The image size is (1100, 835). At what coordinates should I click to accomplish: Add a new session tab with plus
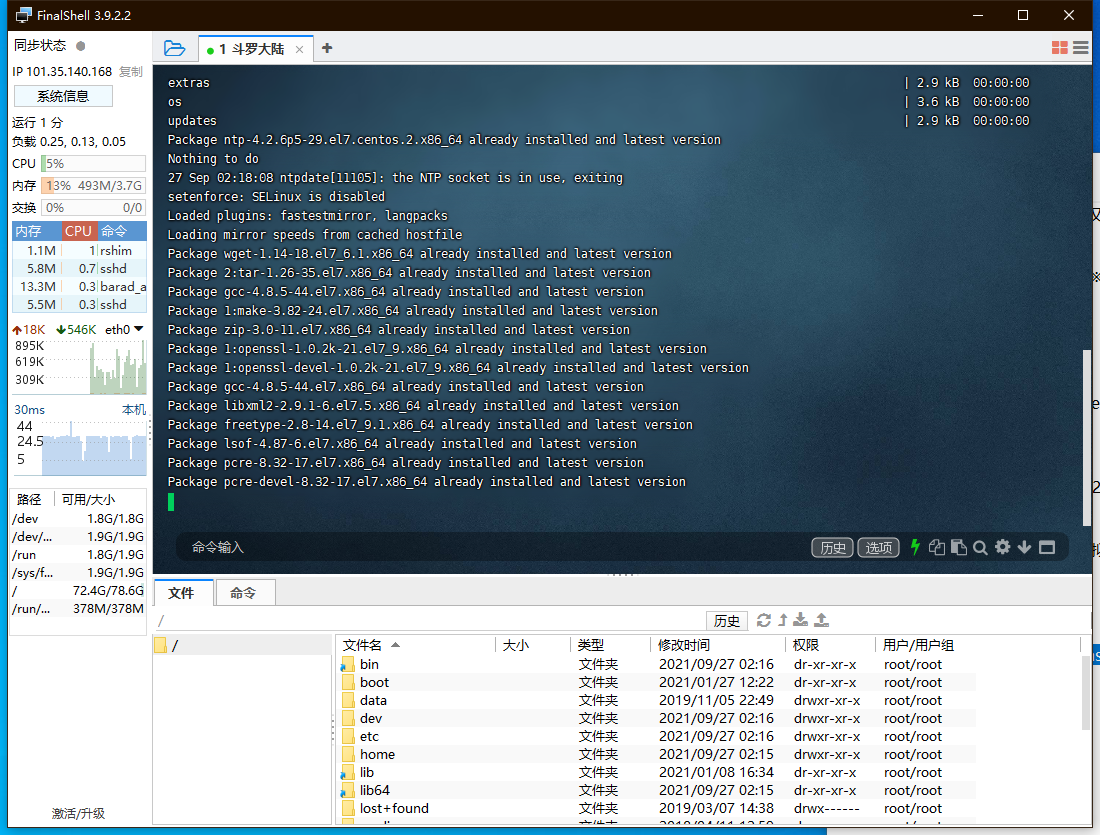[327, 48]
